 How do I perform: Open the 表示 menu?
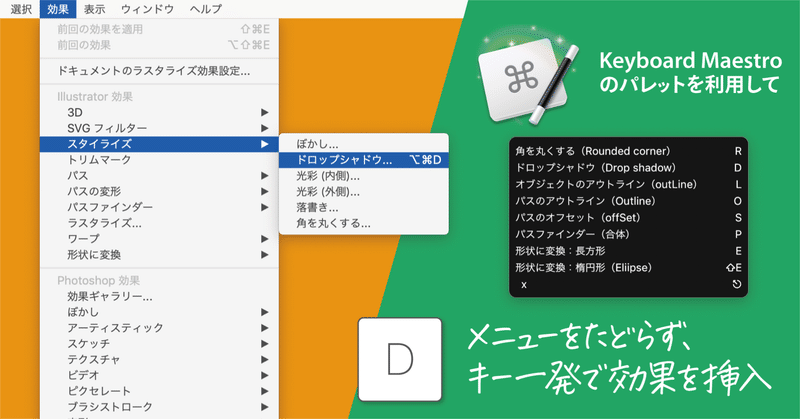[x=94, y=9]
